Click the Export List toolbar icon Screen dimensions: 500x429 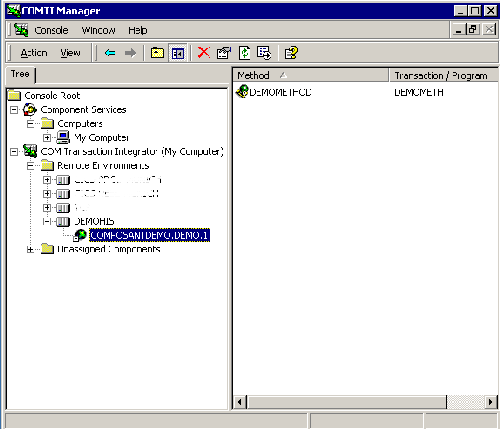point(264,53)
